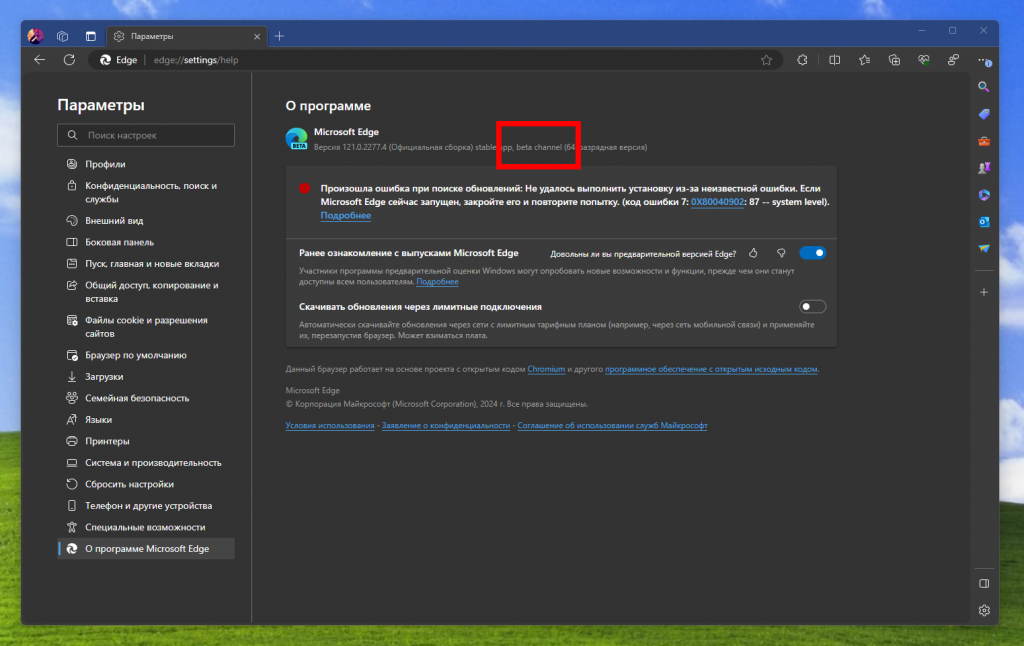Go back with the back arrow
The image size is (1024, 646).
pos(40,60)
